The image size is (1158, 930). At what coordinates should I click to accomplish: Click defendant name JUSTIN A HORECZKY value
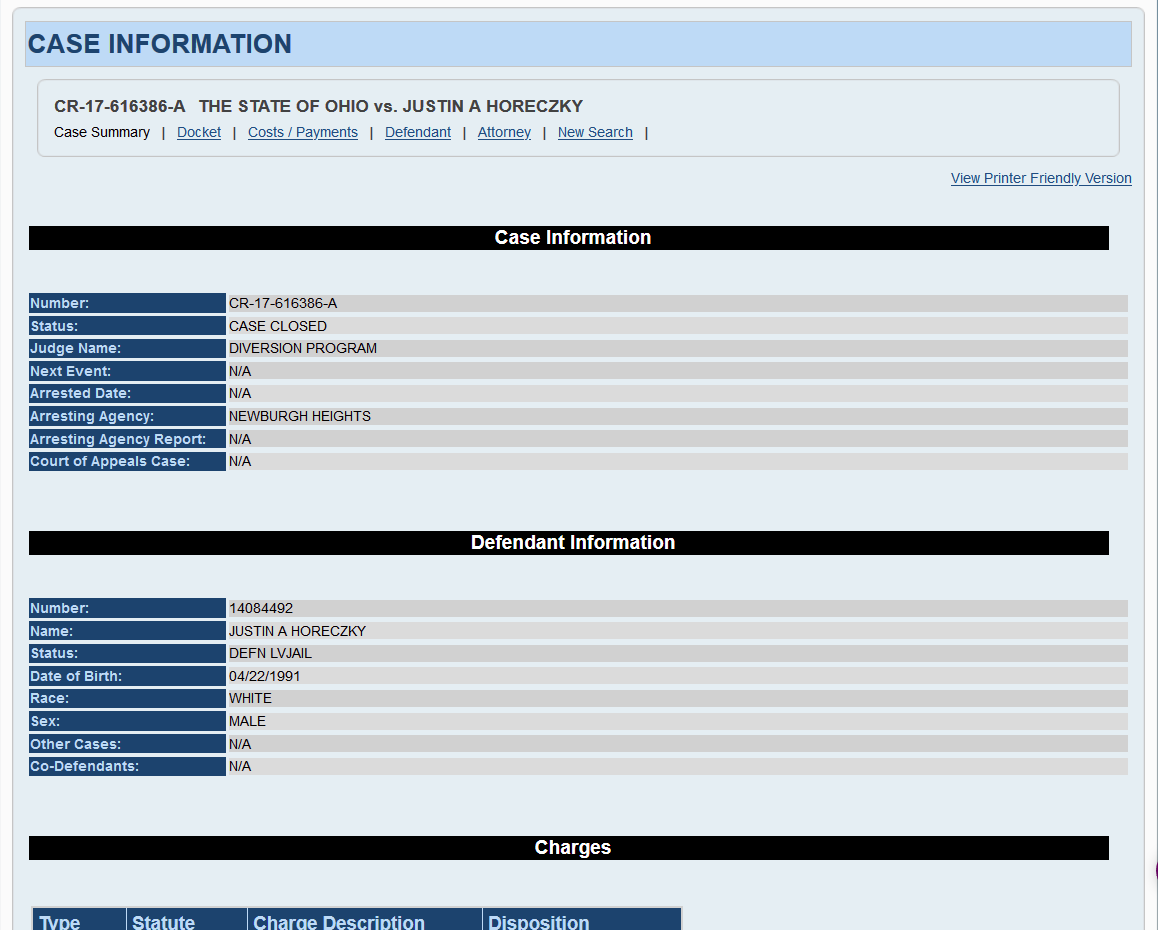(298, 632)
